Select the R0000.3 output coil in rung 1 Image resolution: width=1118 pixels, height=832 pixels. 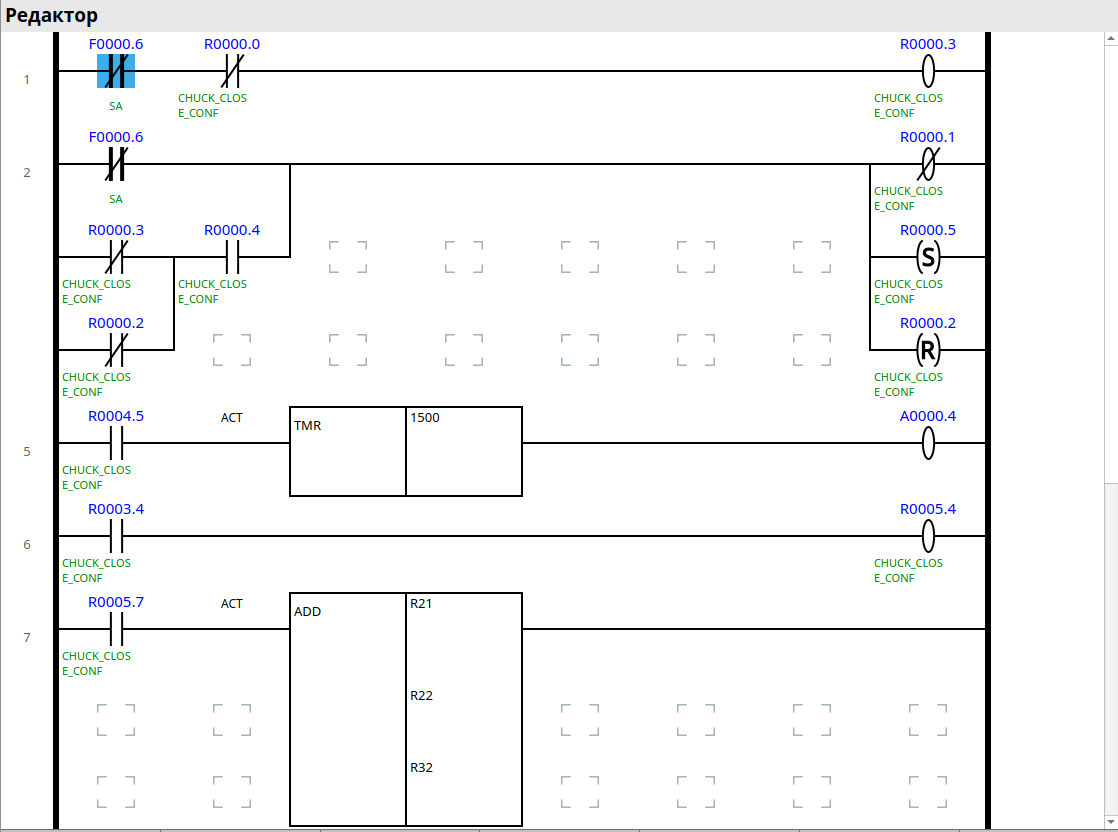pyautogui.click(x=928, y=71)
